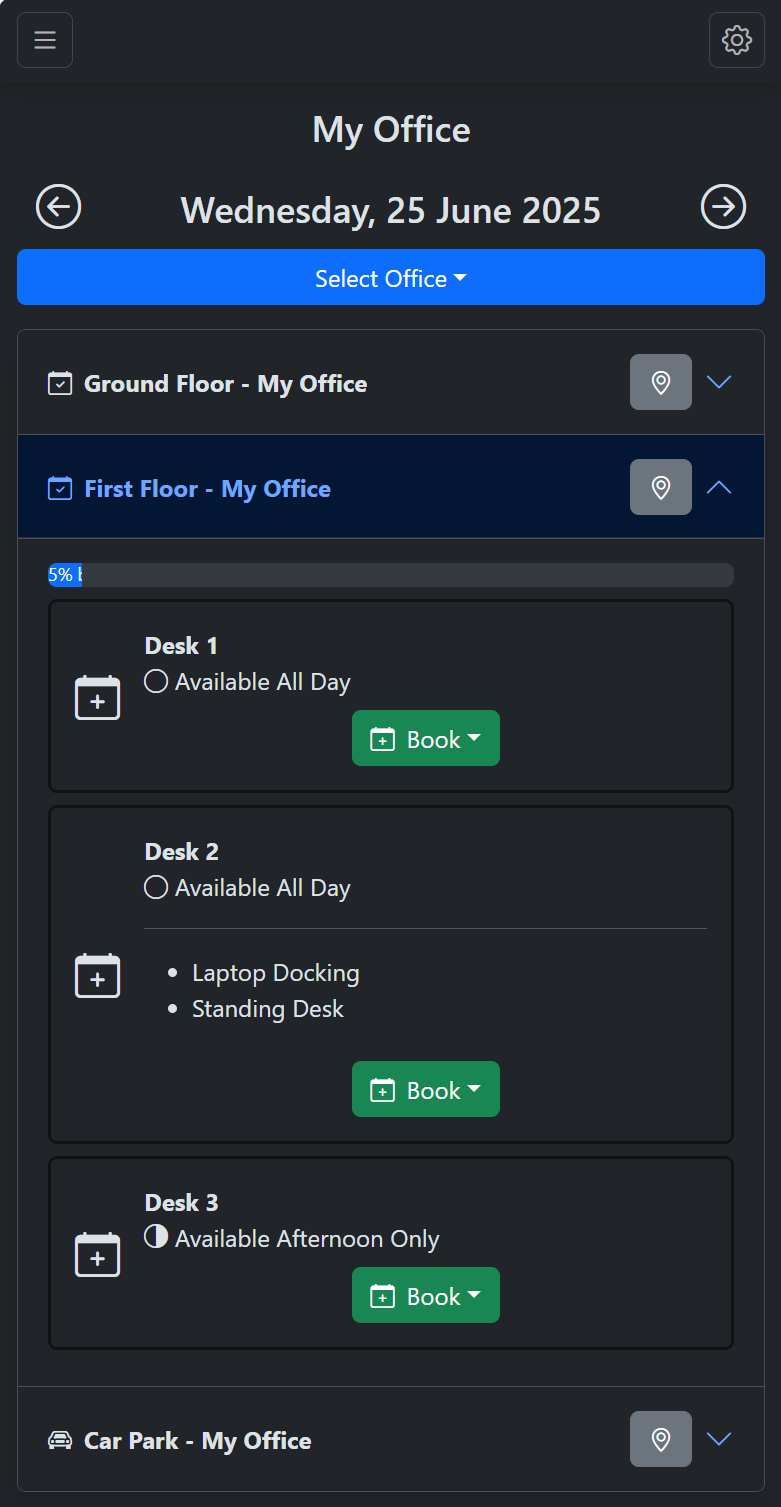Screen dimensions: 781x1507
Task: Open the Book dropdown for Desk 1
Action: click(x=425, y=739)
